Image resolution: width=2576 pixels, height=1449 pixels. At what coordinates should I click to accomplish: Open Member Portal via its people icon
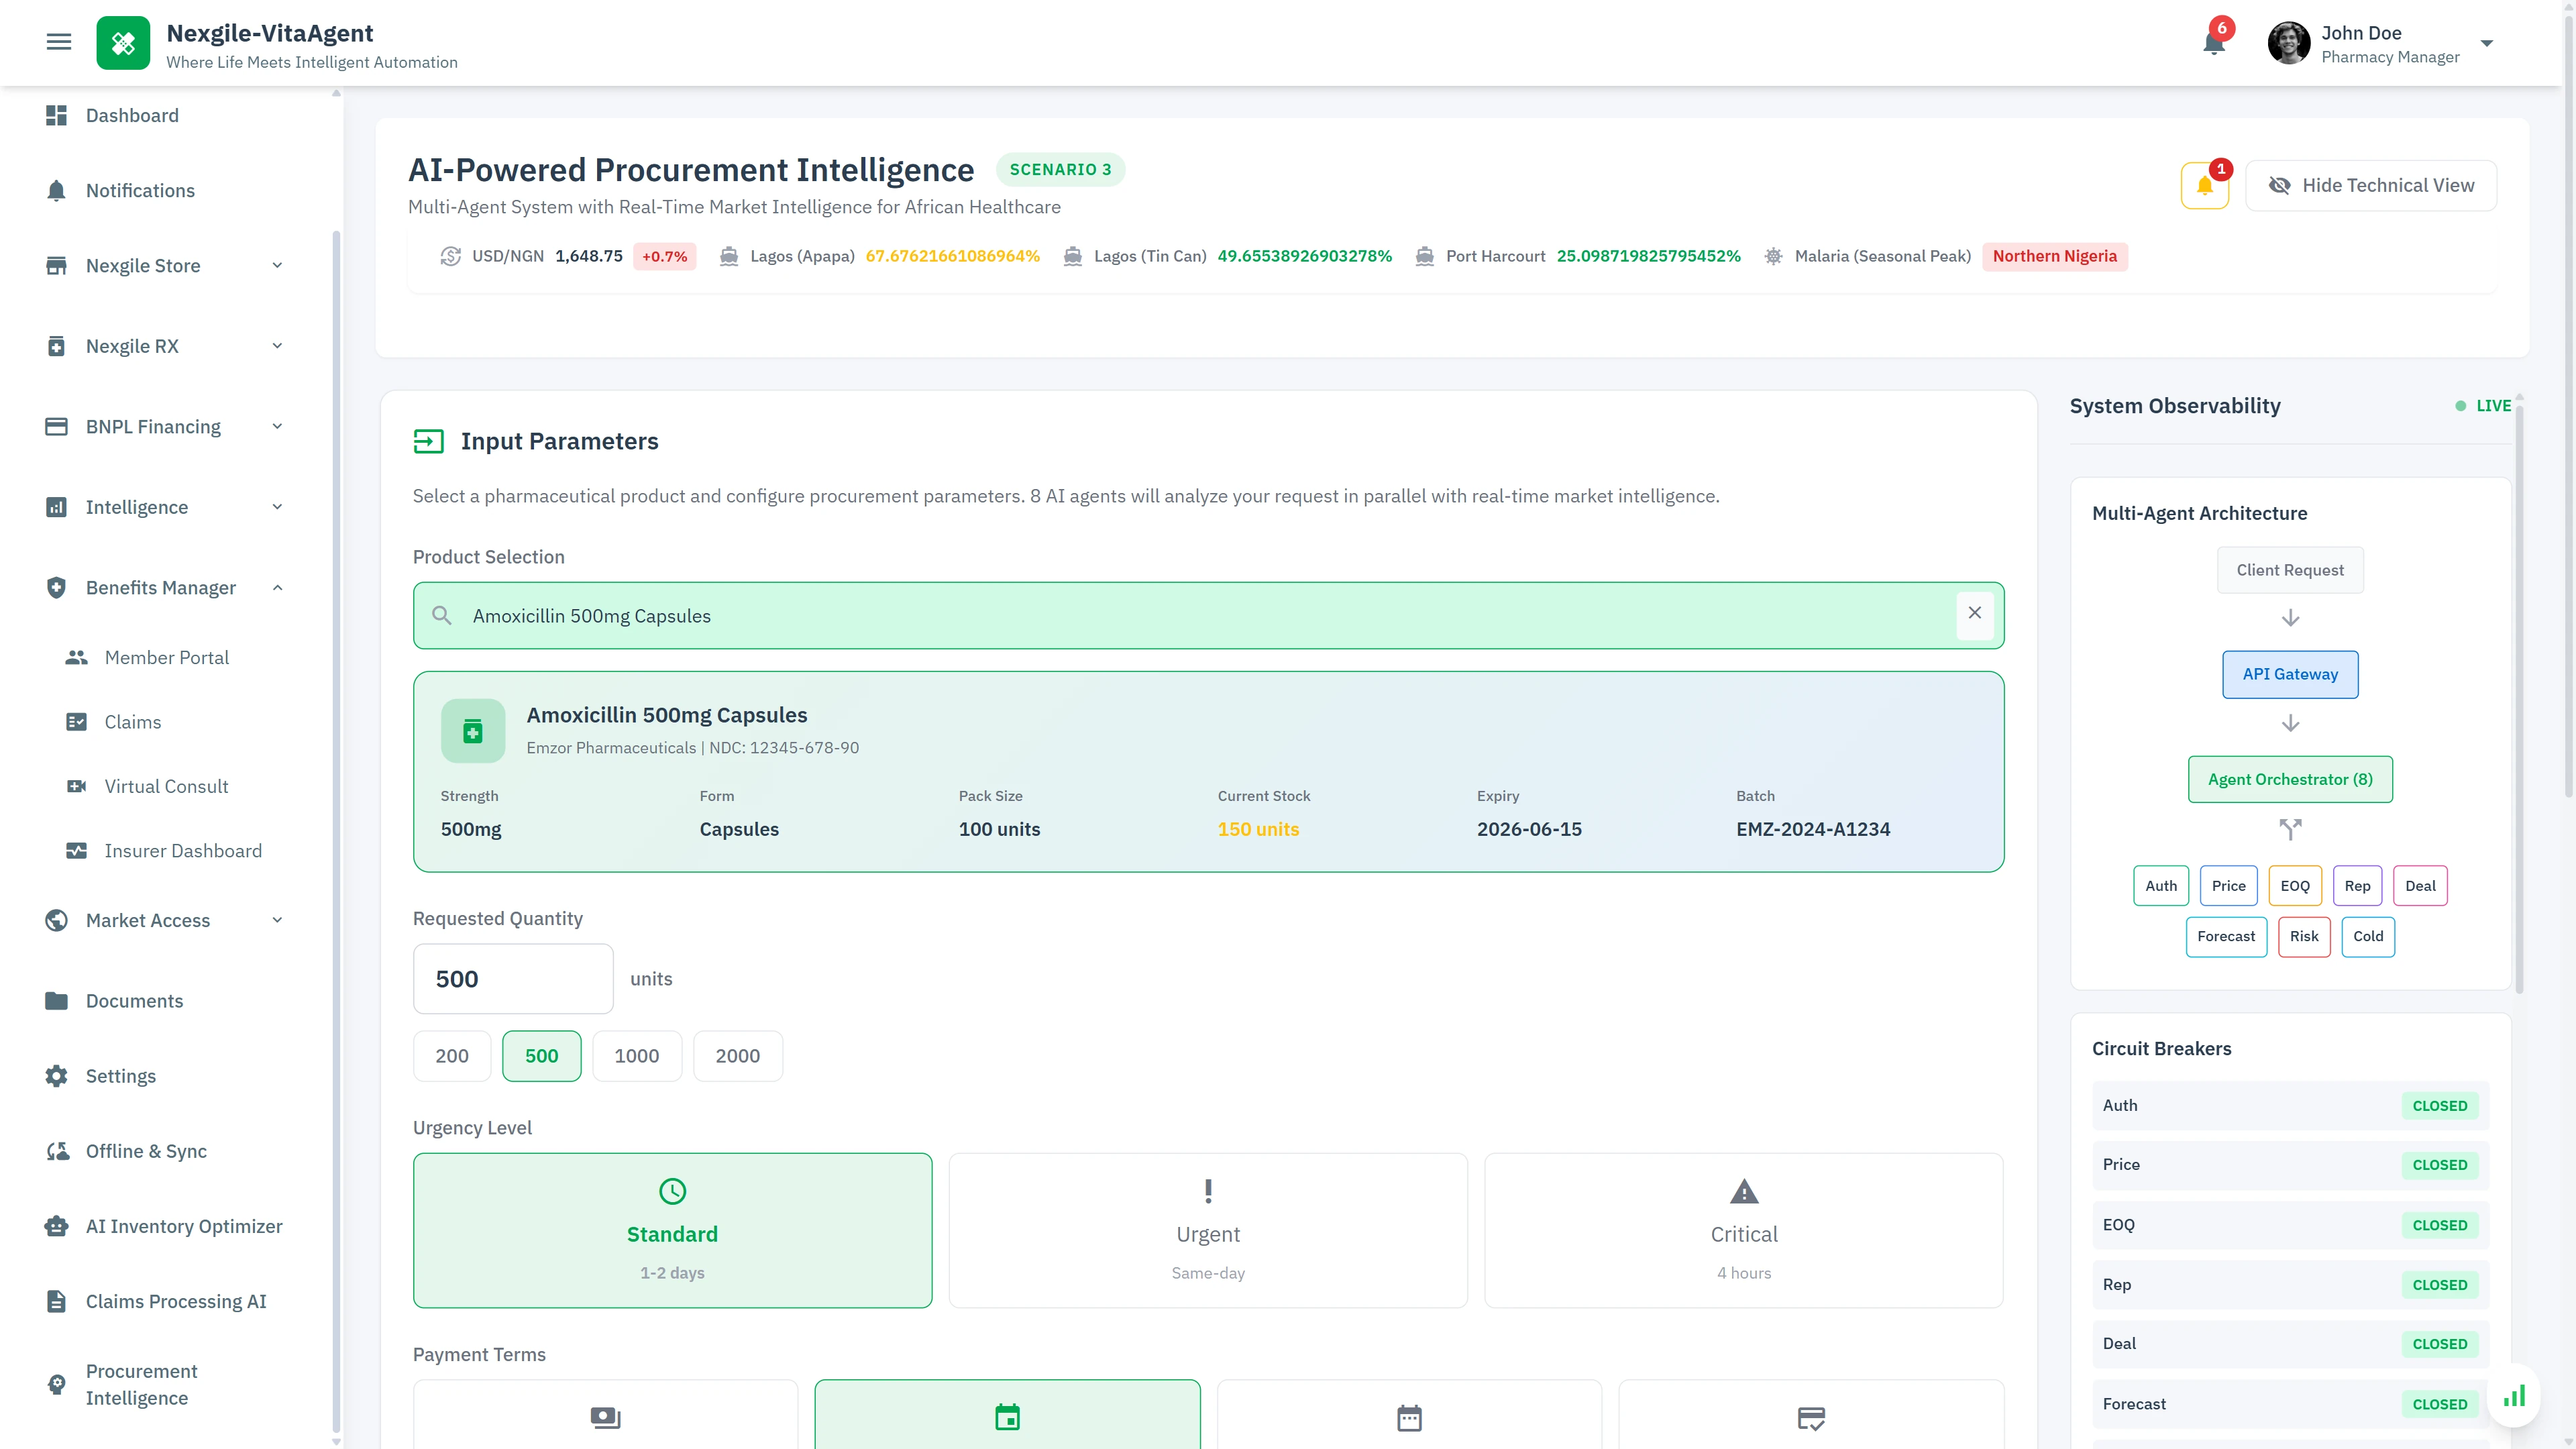[77, 657]
